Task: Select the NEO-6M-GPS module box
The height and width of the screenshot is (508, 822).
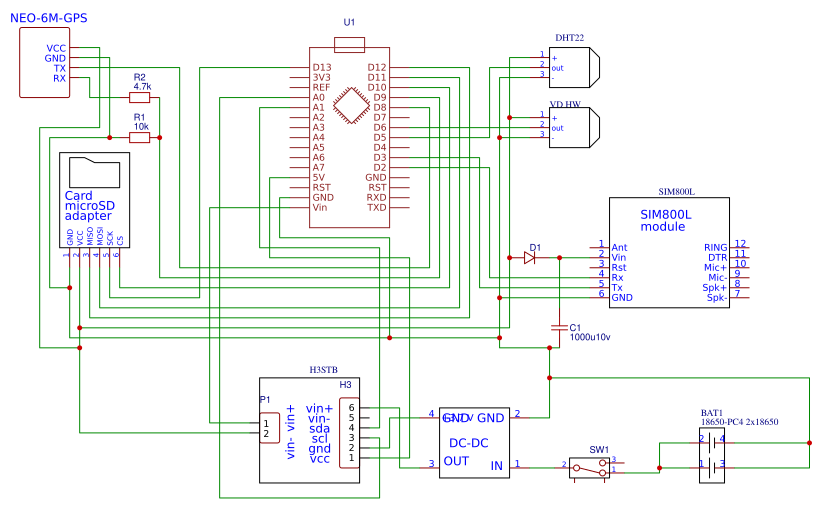Action: point(45,62)
